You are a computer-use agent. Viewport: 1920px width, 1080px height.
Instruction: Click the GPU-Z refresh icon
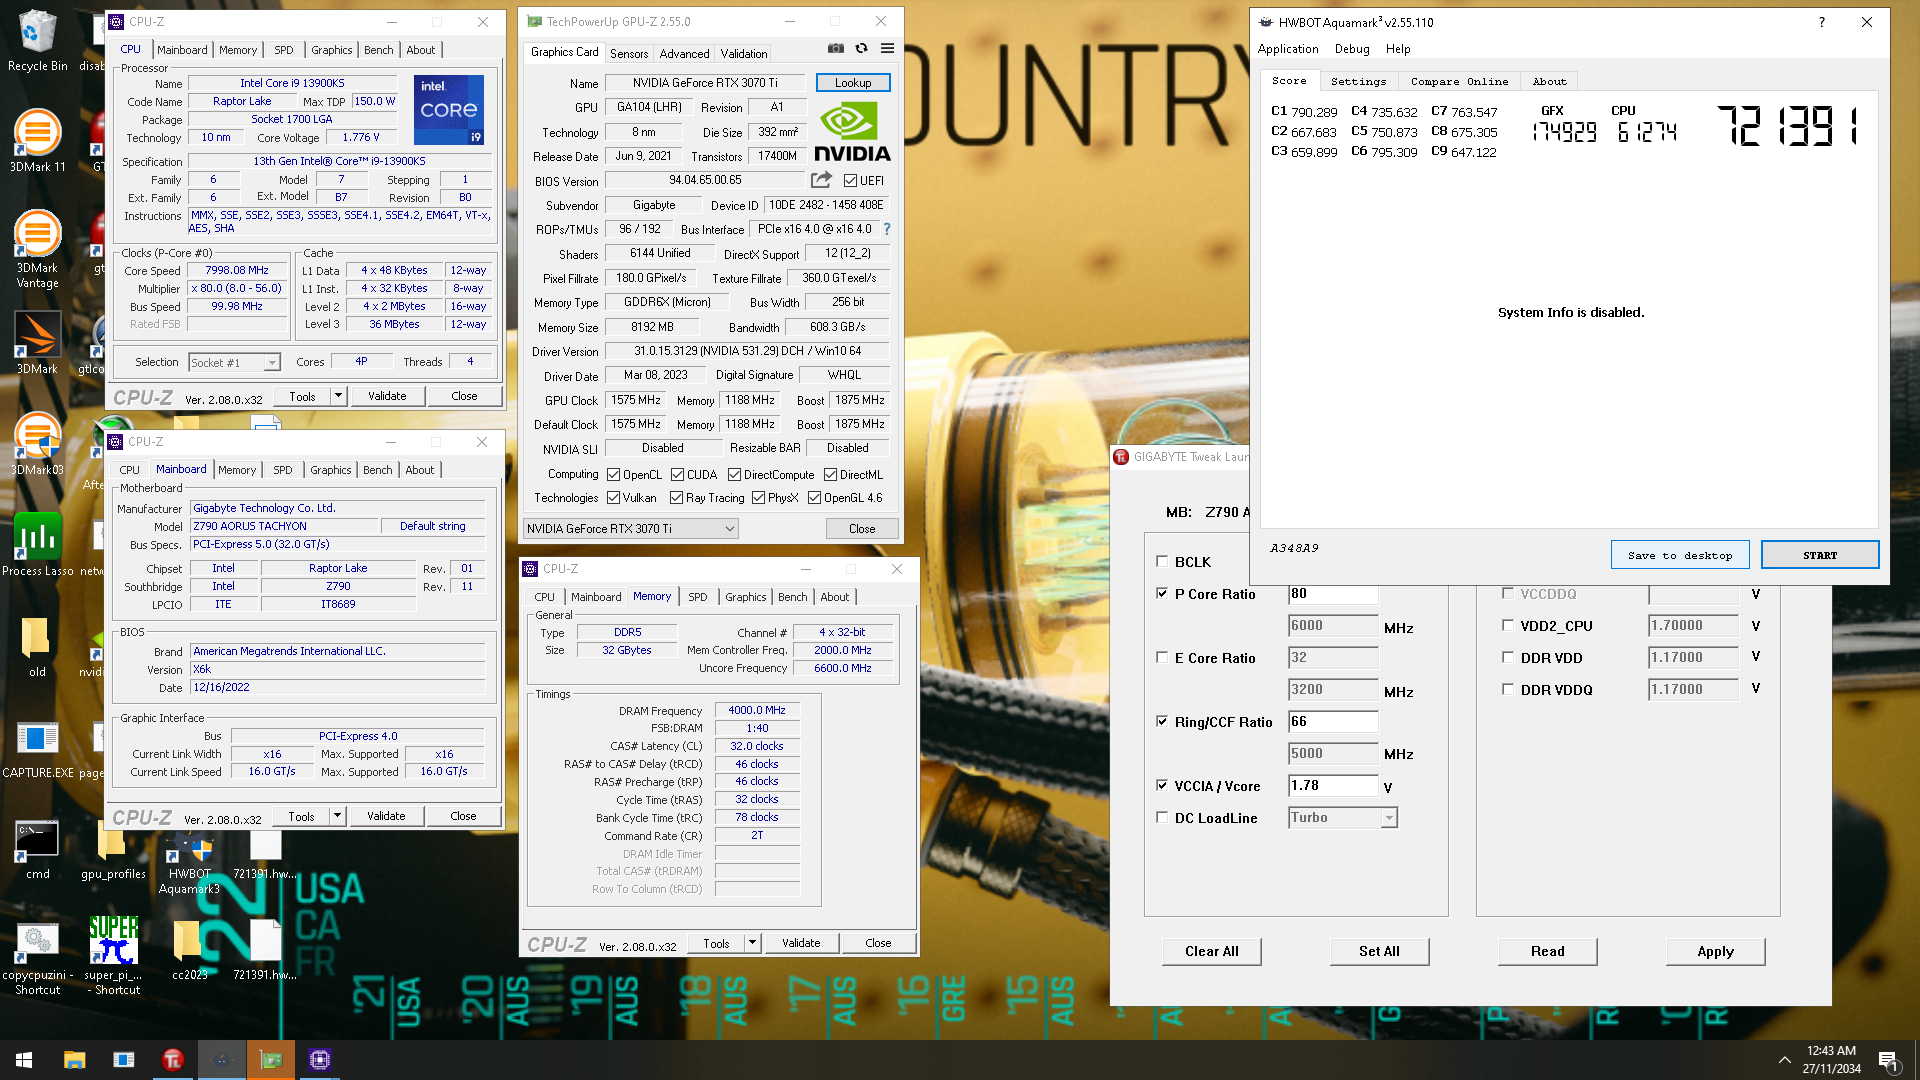(x=861, y=48)
